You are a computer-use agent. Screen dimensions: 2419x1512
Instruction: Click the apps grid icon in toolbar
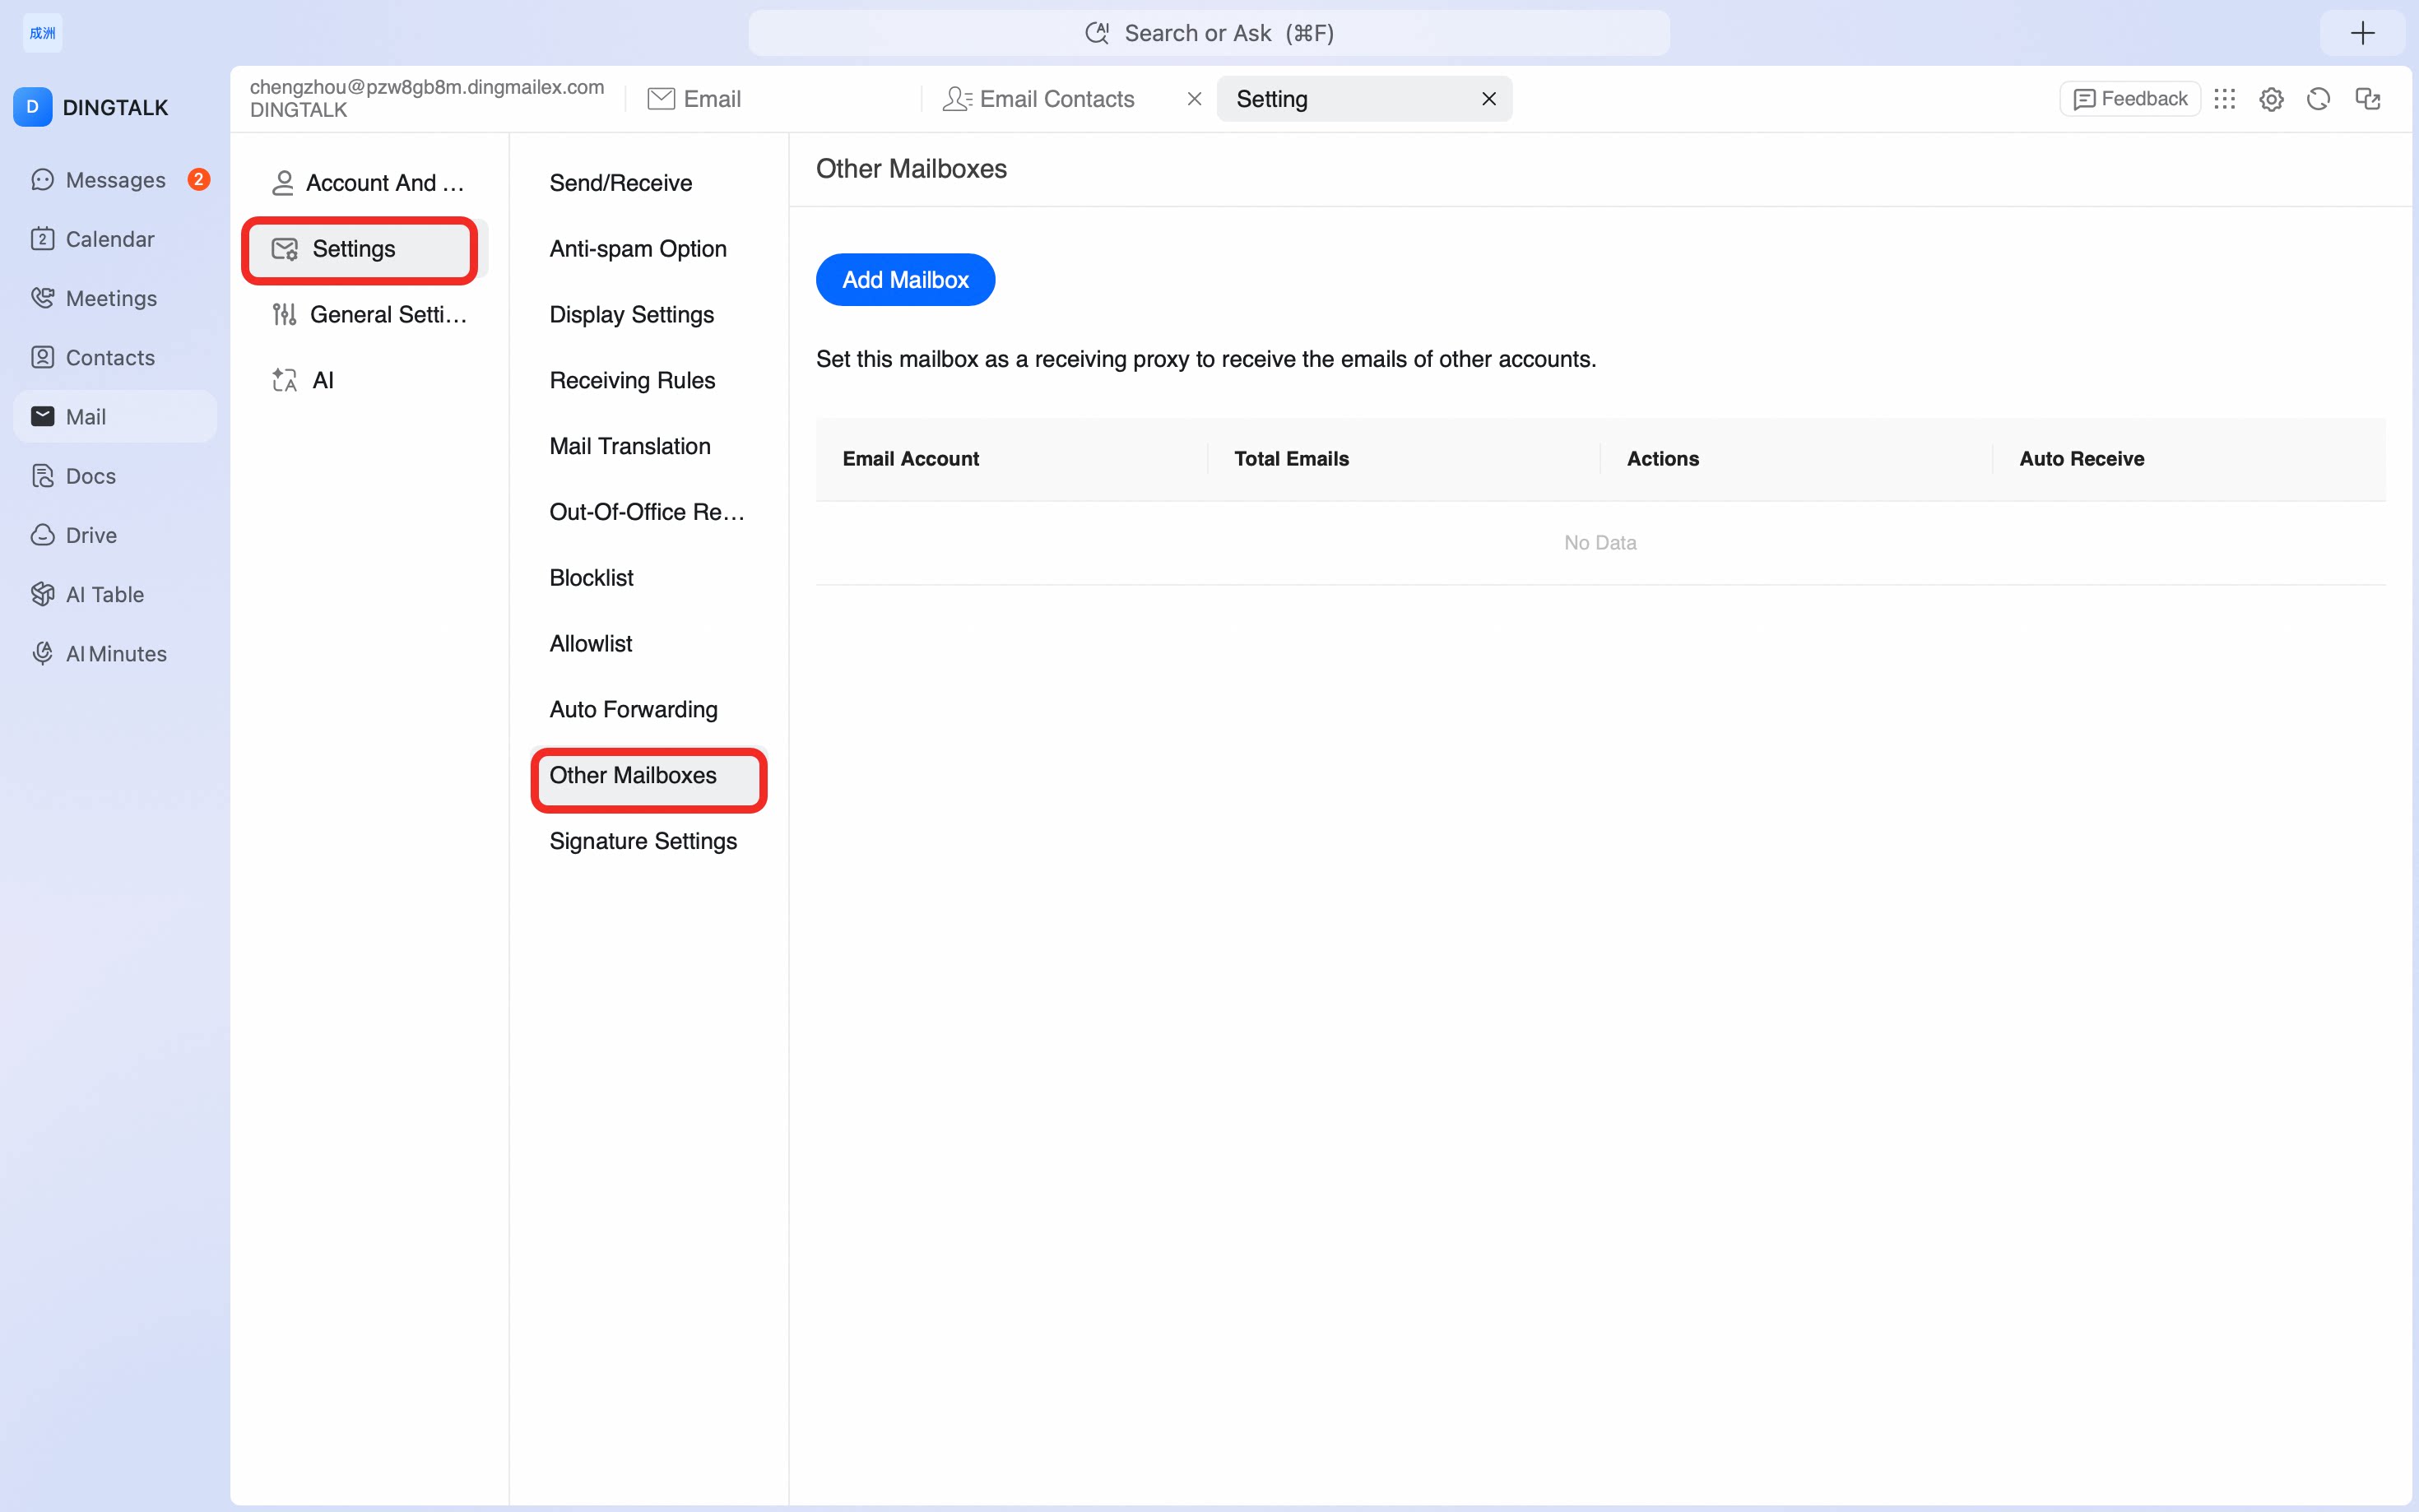pyautogui.click(x=2224, y=99)
